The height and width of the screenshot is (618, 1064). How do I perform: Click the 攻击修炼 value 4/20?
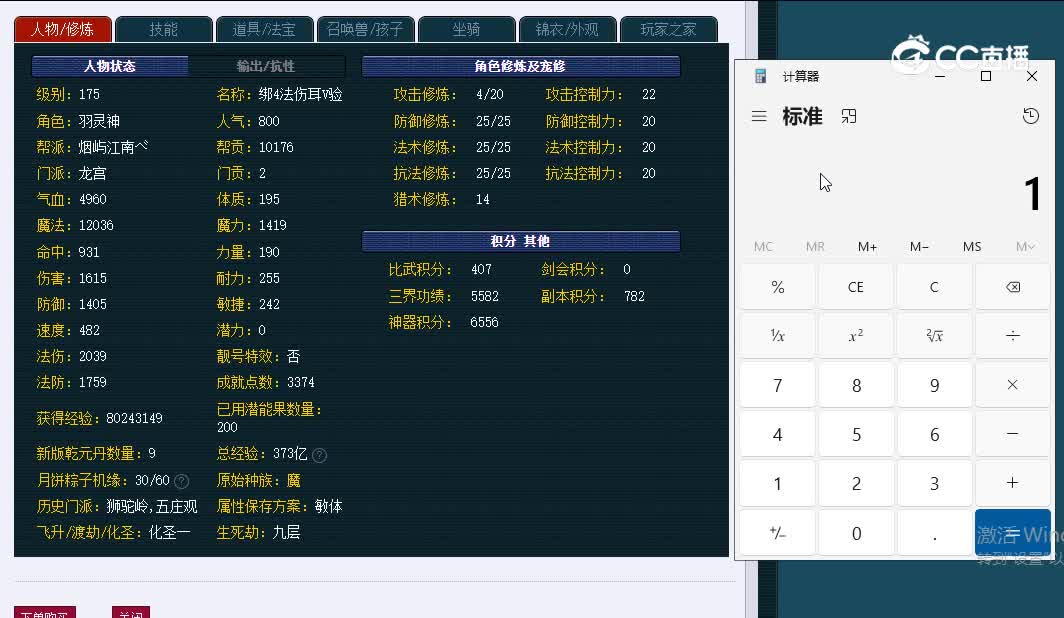(x=490, y=94)
